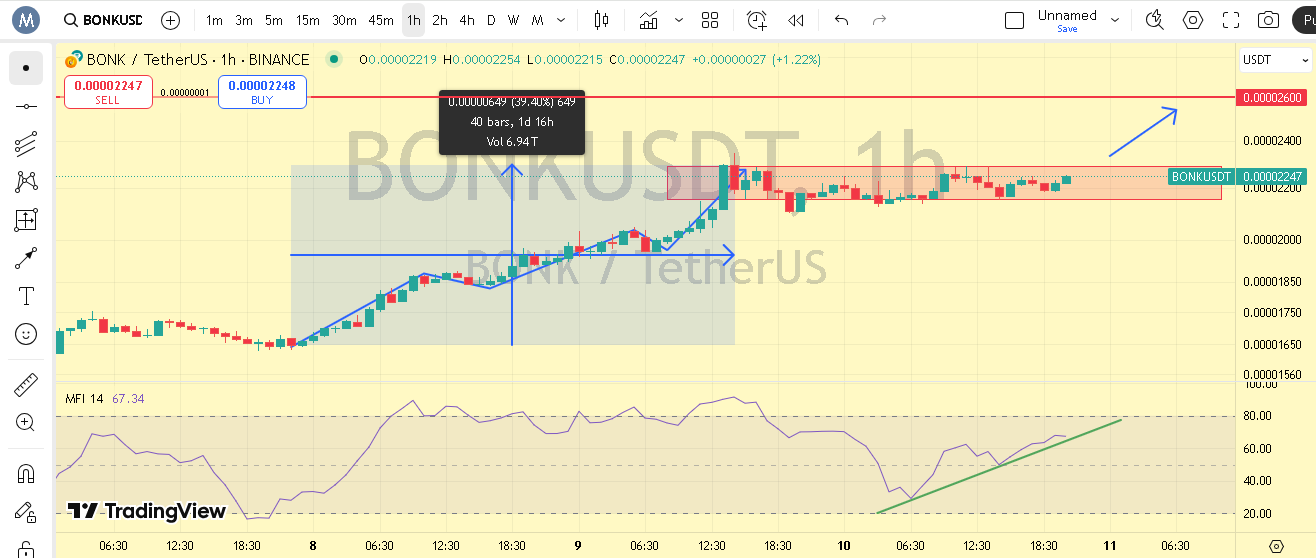This screenshot has height=558, width=1316.
Task: Click the TradingView logo link
Action: click(147, 511)
